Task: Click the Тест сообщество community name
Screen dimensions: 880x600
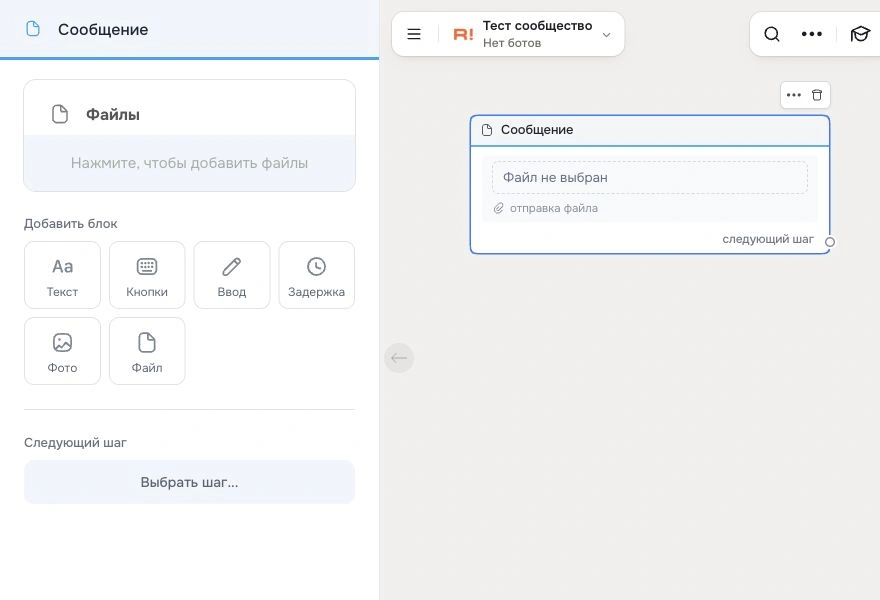Action: coord(538,26)
